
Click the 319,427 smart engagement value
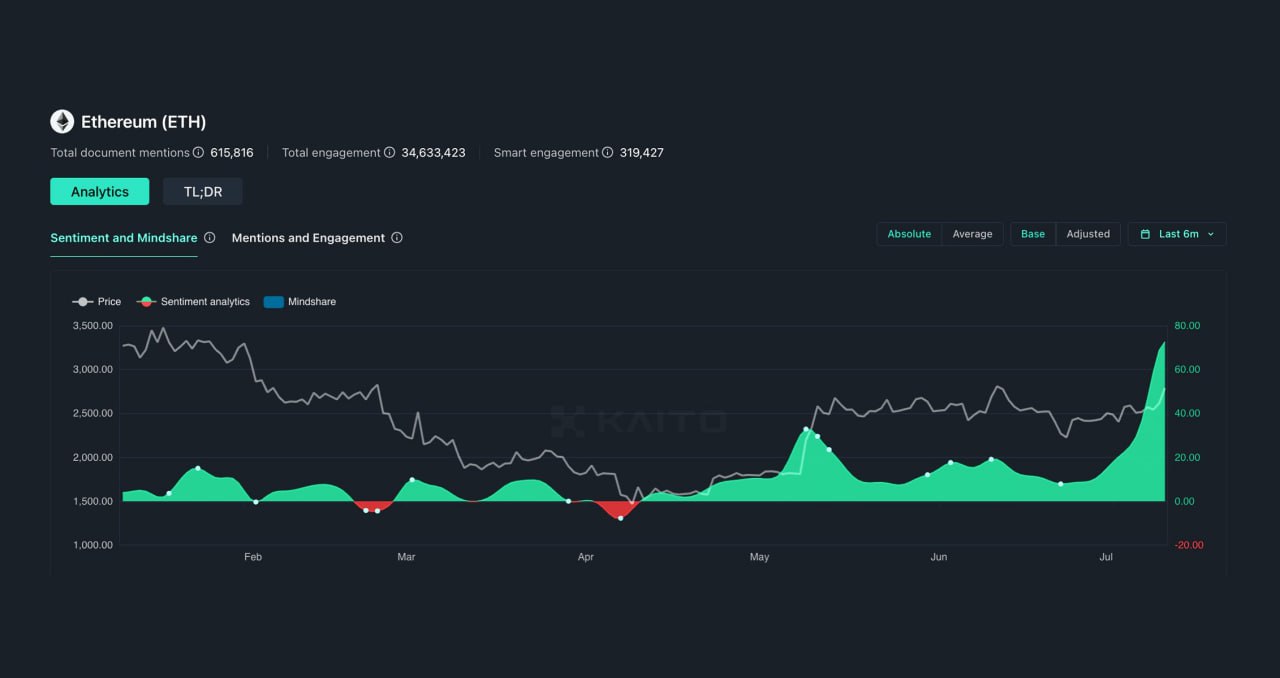tap(641, 153)
